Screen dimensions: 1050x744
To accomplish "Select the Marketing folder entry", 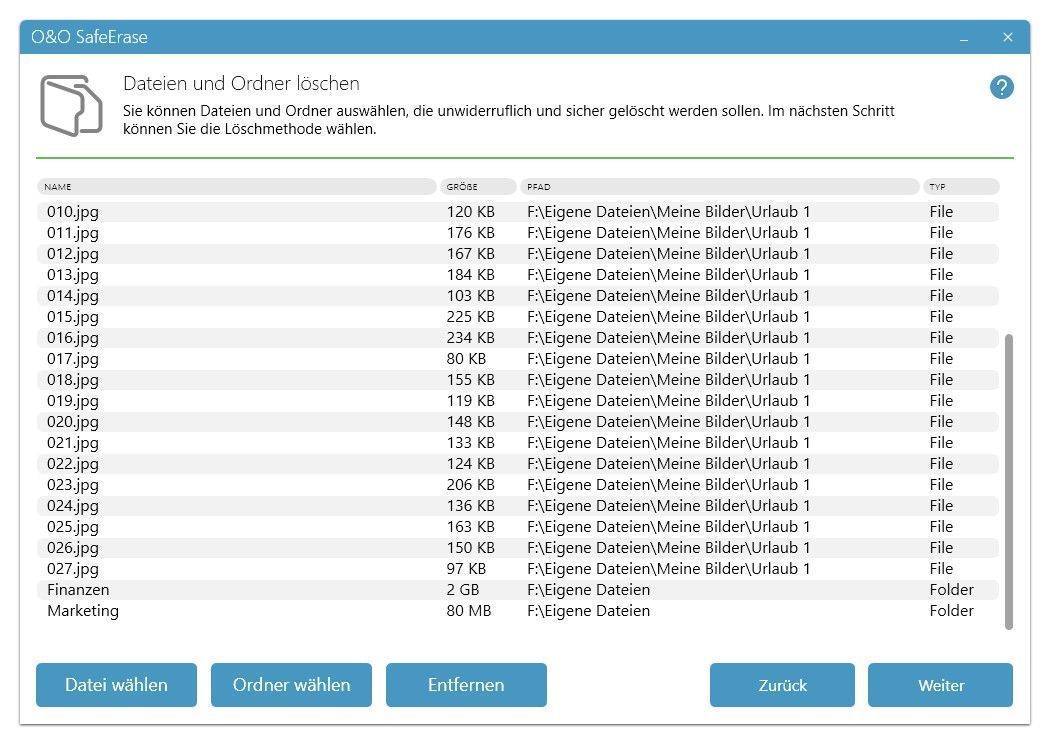I will click(83, 611).
